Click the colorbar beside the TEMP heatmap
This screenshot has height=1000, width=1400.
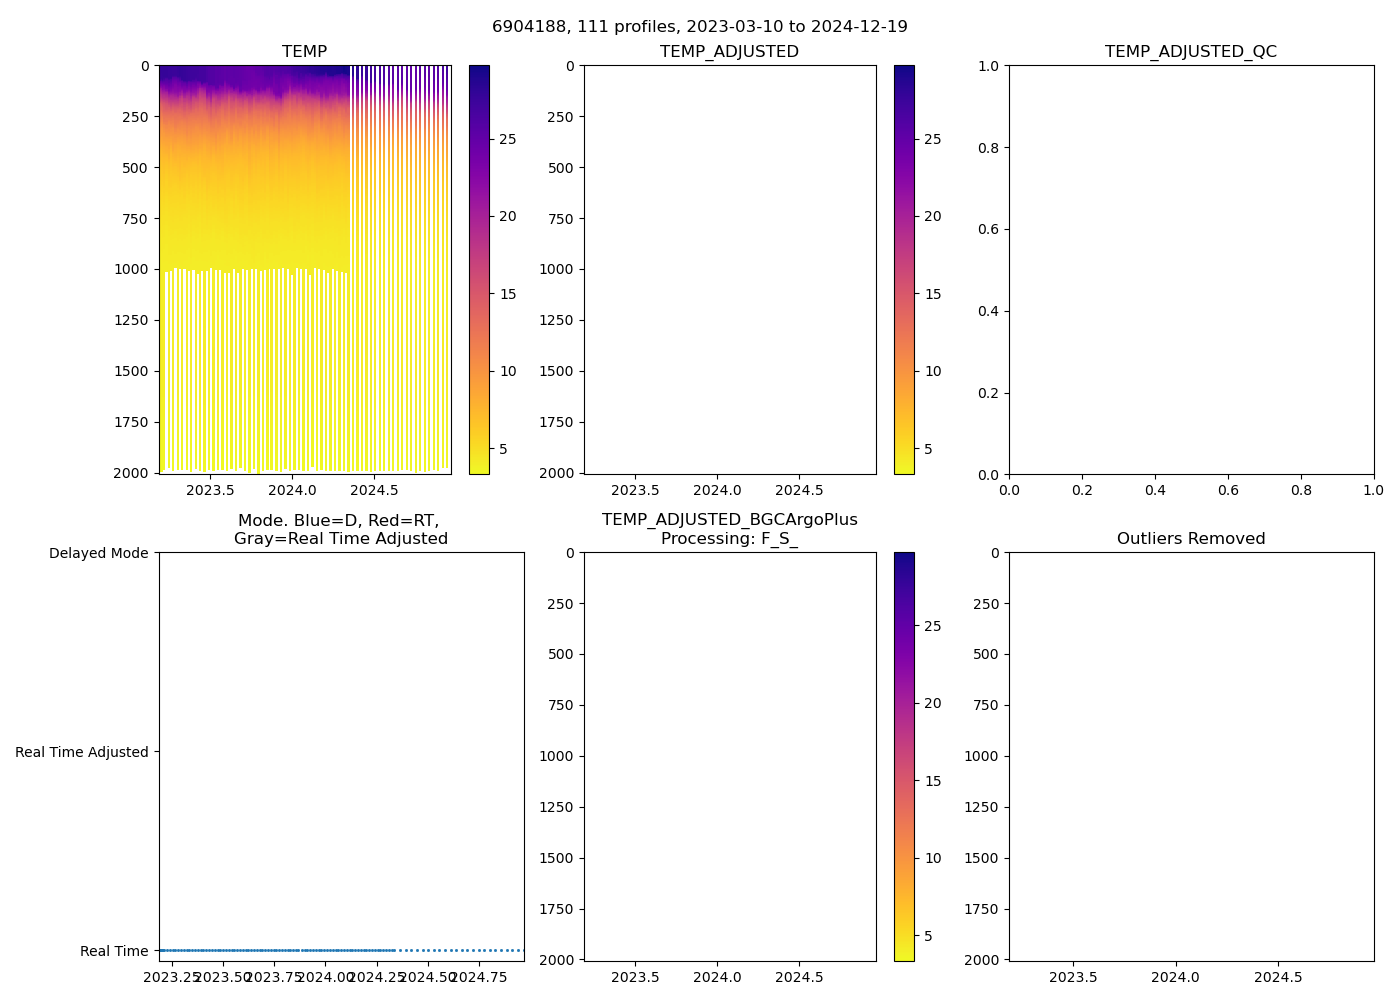click(479, 269)
